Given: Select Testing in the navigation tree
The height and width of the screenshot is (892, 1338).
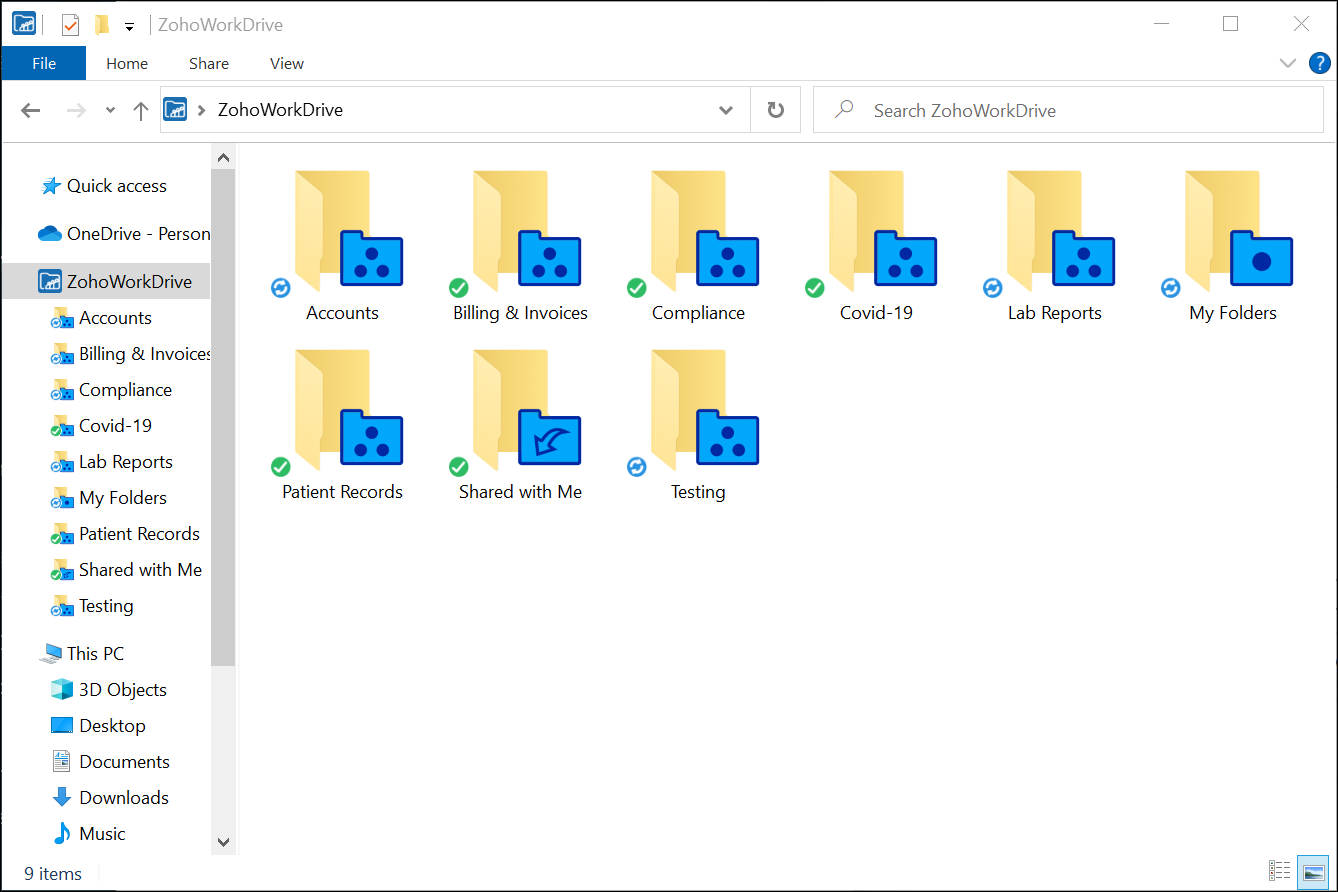Looking at the screenshot, I should tap(92, 606).
